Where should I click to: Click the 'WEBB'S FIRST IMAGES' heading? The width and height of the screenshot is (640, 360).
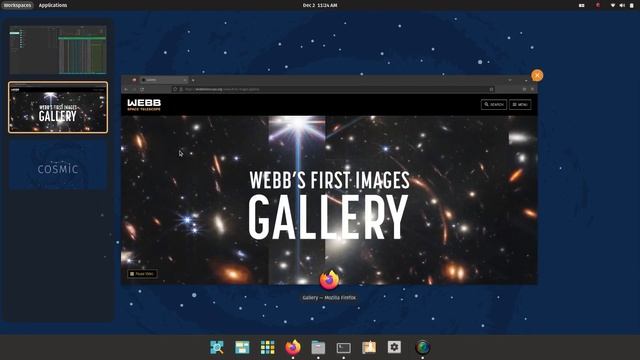pyautogui.click(x=329, y=180)
